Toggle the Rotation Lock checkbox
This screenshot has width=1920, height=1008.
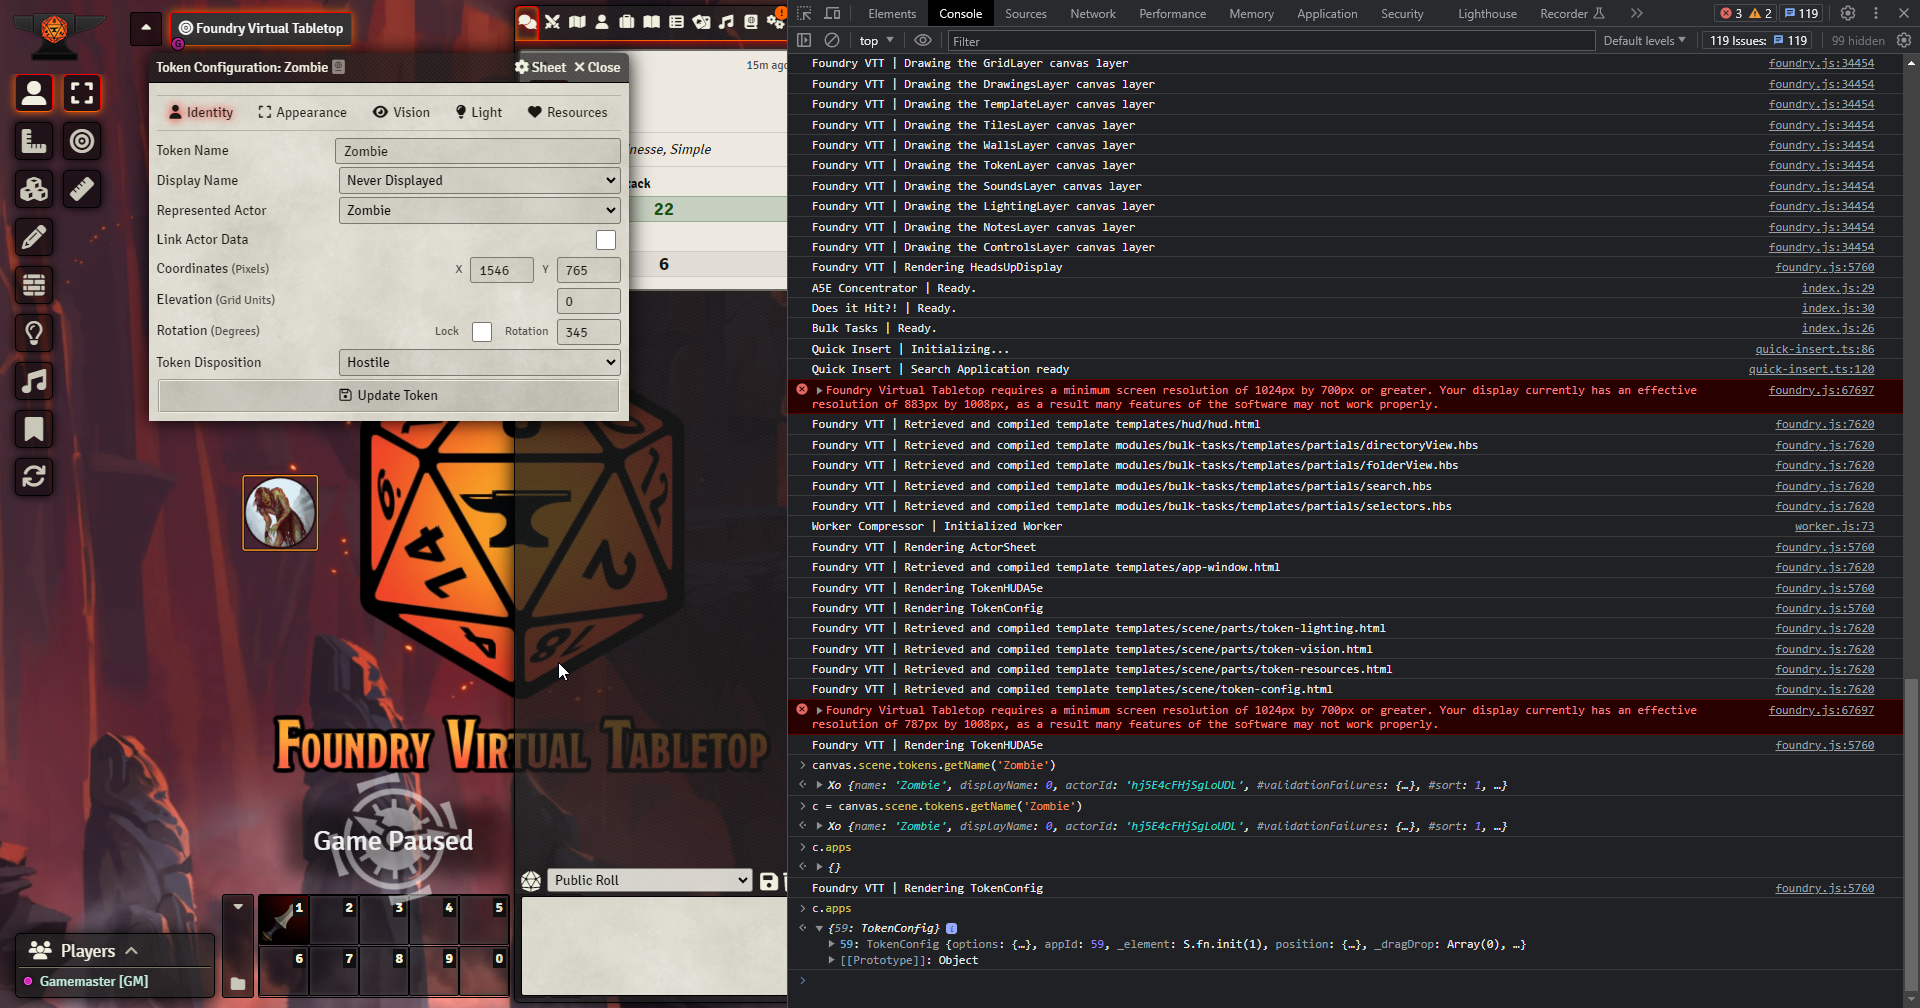[482, 332]
